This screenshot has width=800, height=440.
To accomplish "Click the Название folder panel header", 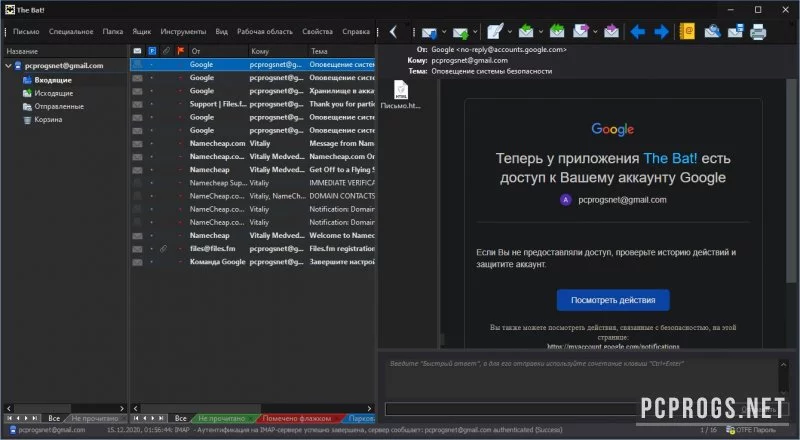I will click(x=64, y=51).
